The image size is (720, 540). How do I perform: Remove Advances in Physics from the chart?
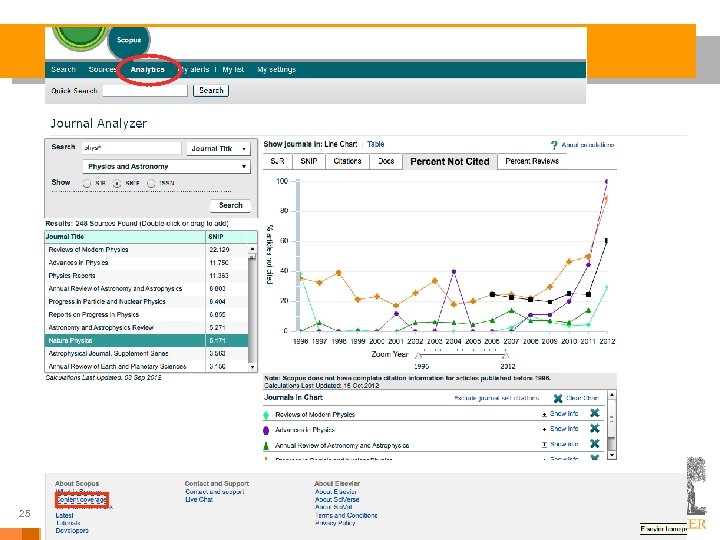[595, 428]
